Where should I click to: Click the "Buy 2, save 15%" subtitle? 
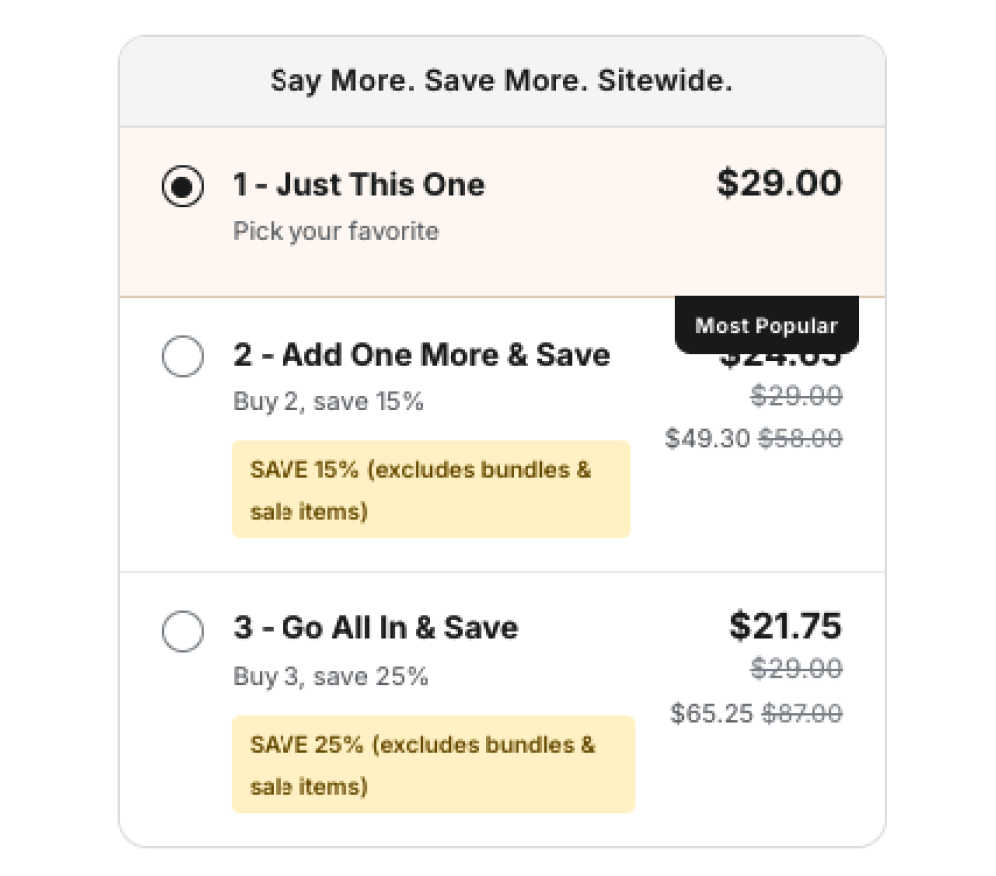(x=328, y=402)
